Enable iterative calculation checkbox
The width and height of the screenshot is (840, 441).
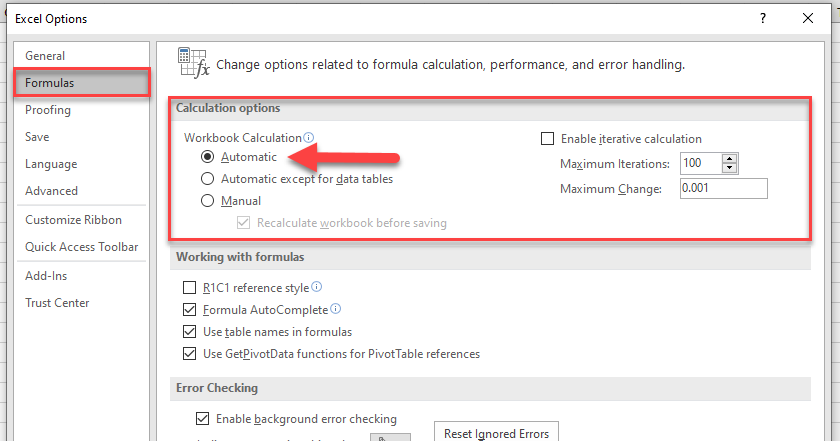[547, 139]
